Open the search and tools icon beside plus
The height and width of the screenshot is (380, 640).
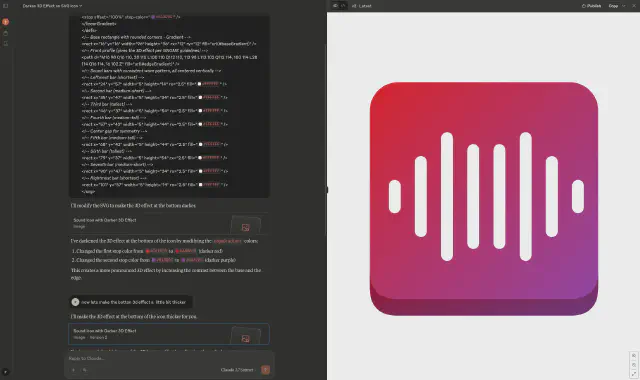tap(84, 370)
